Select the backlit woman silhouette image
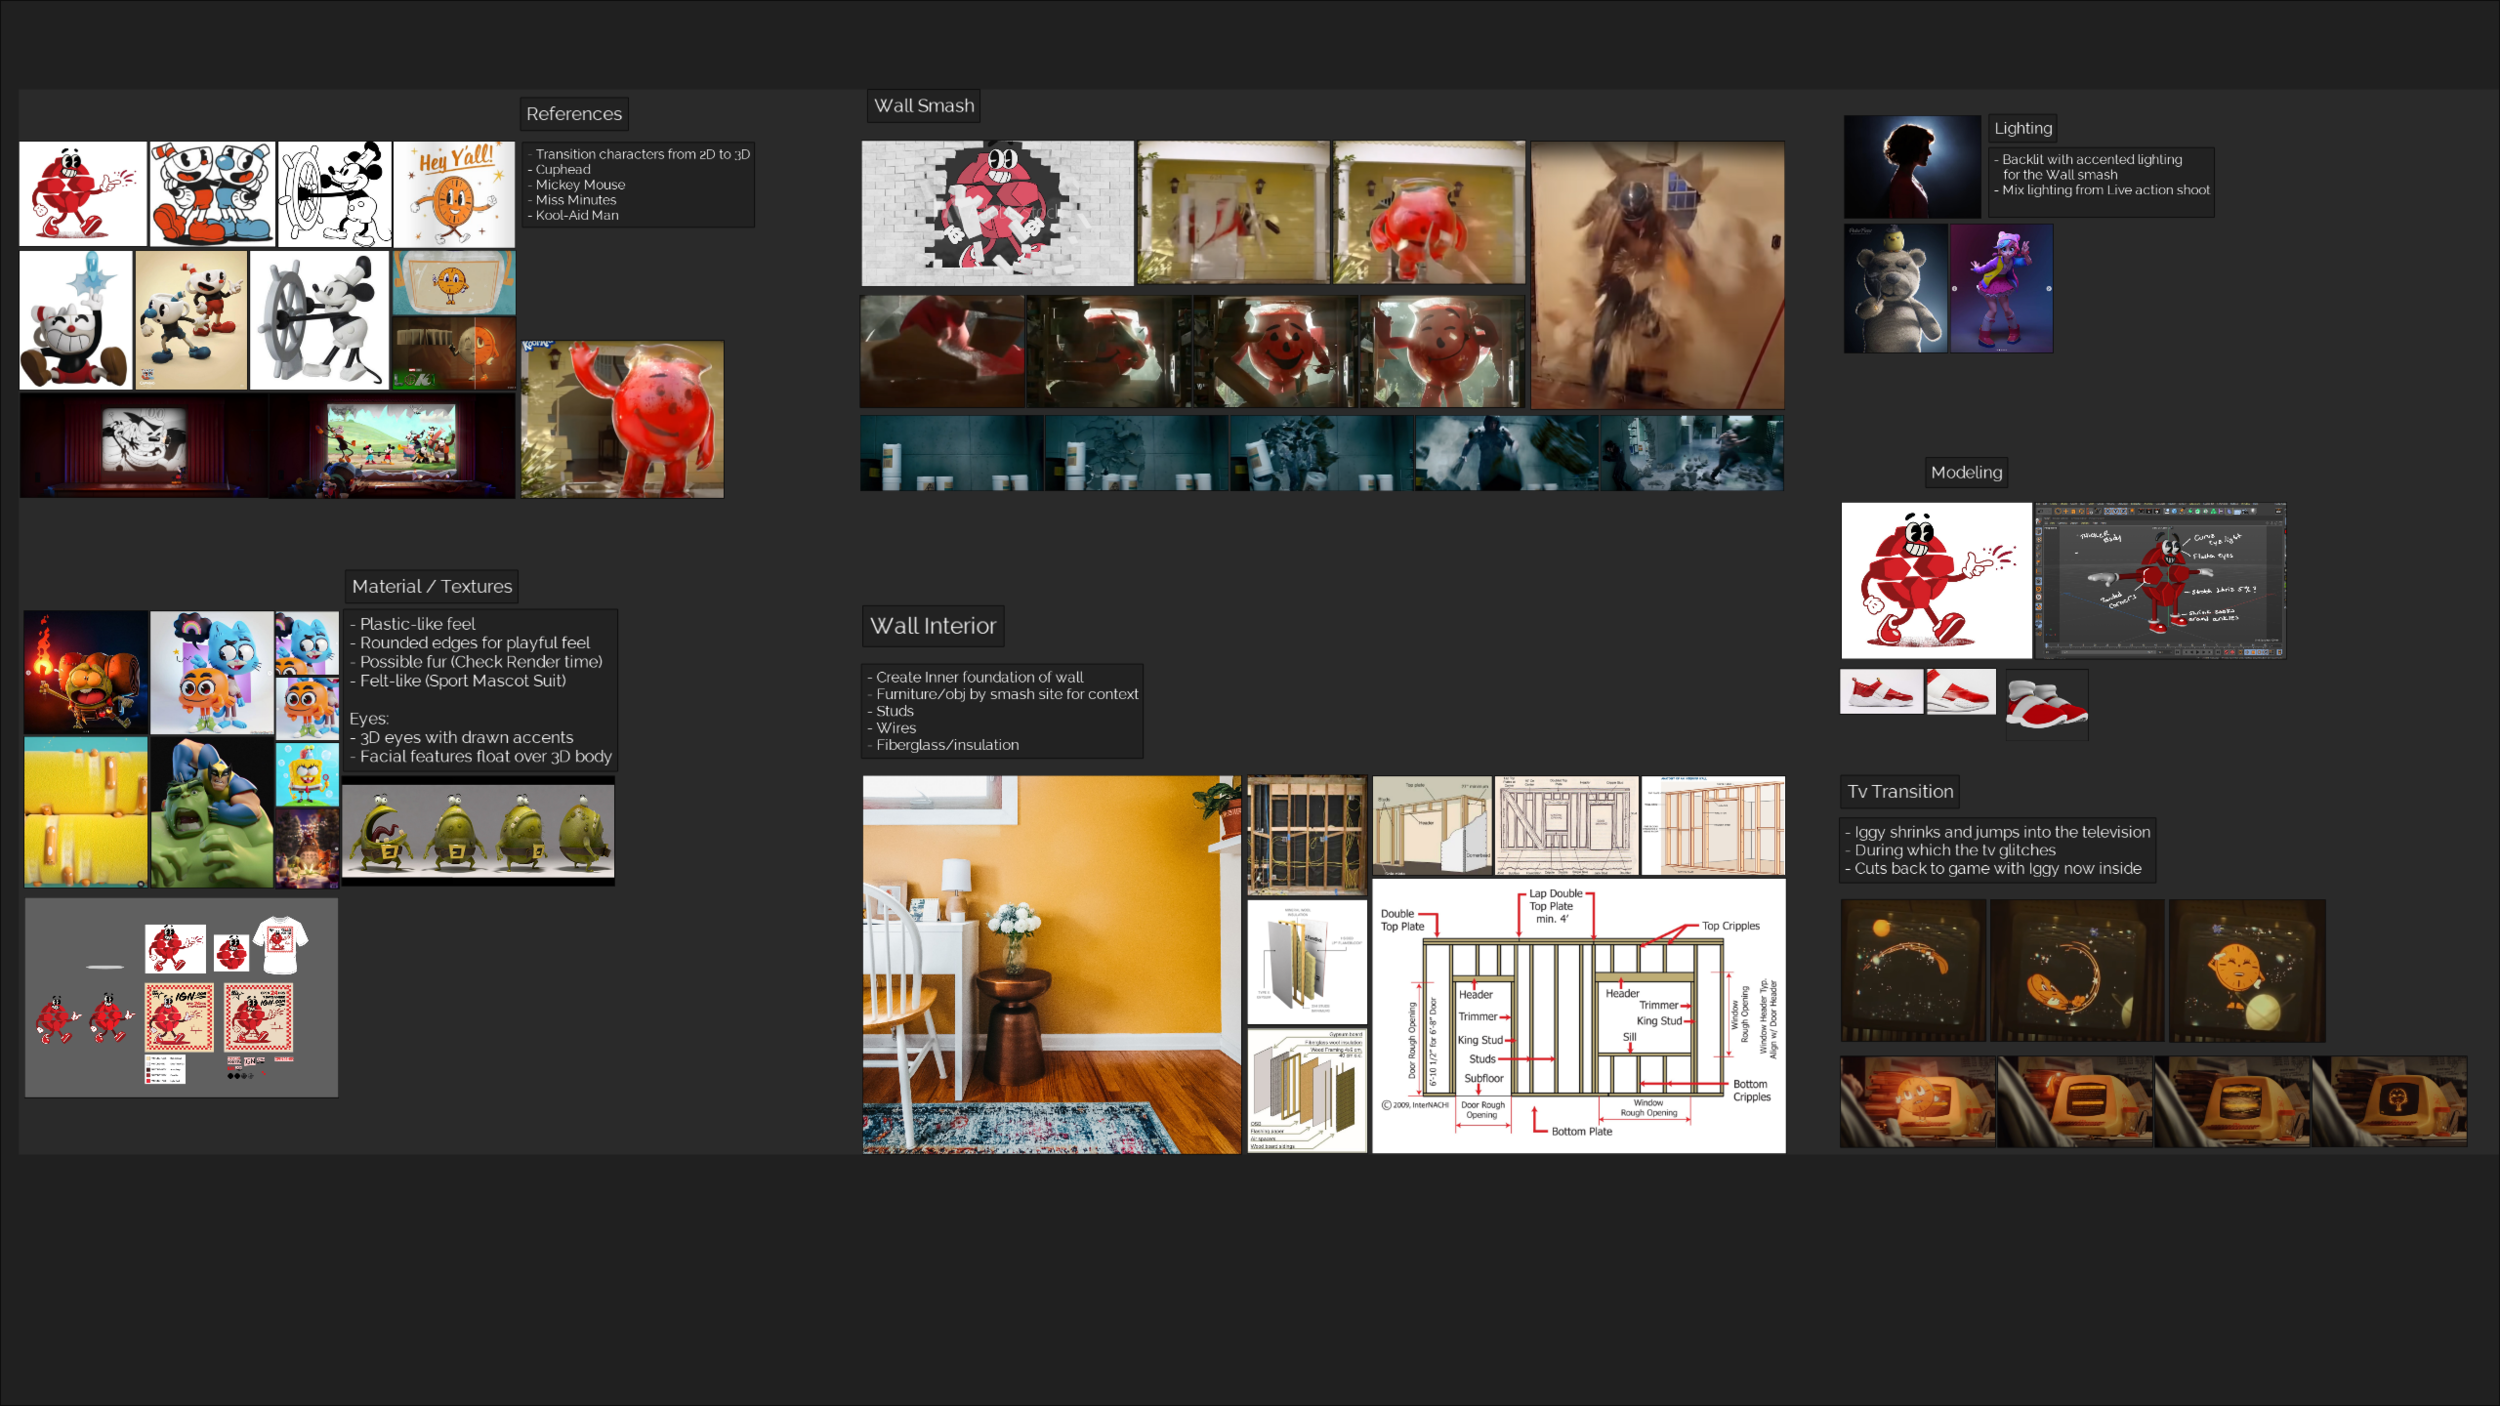The width and height of the screenshot is (2500, 1406). click(x=1911, y=167)
